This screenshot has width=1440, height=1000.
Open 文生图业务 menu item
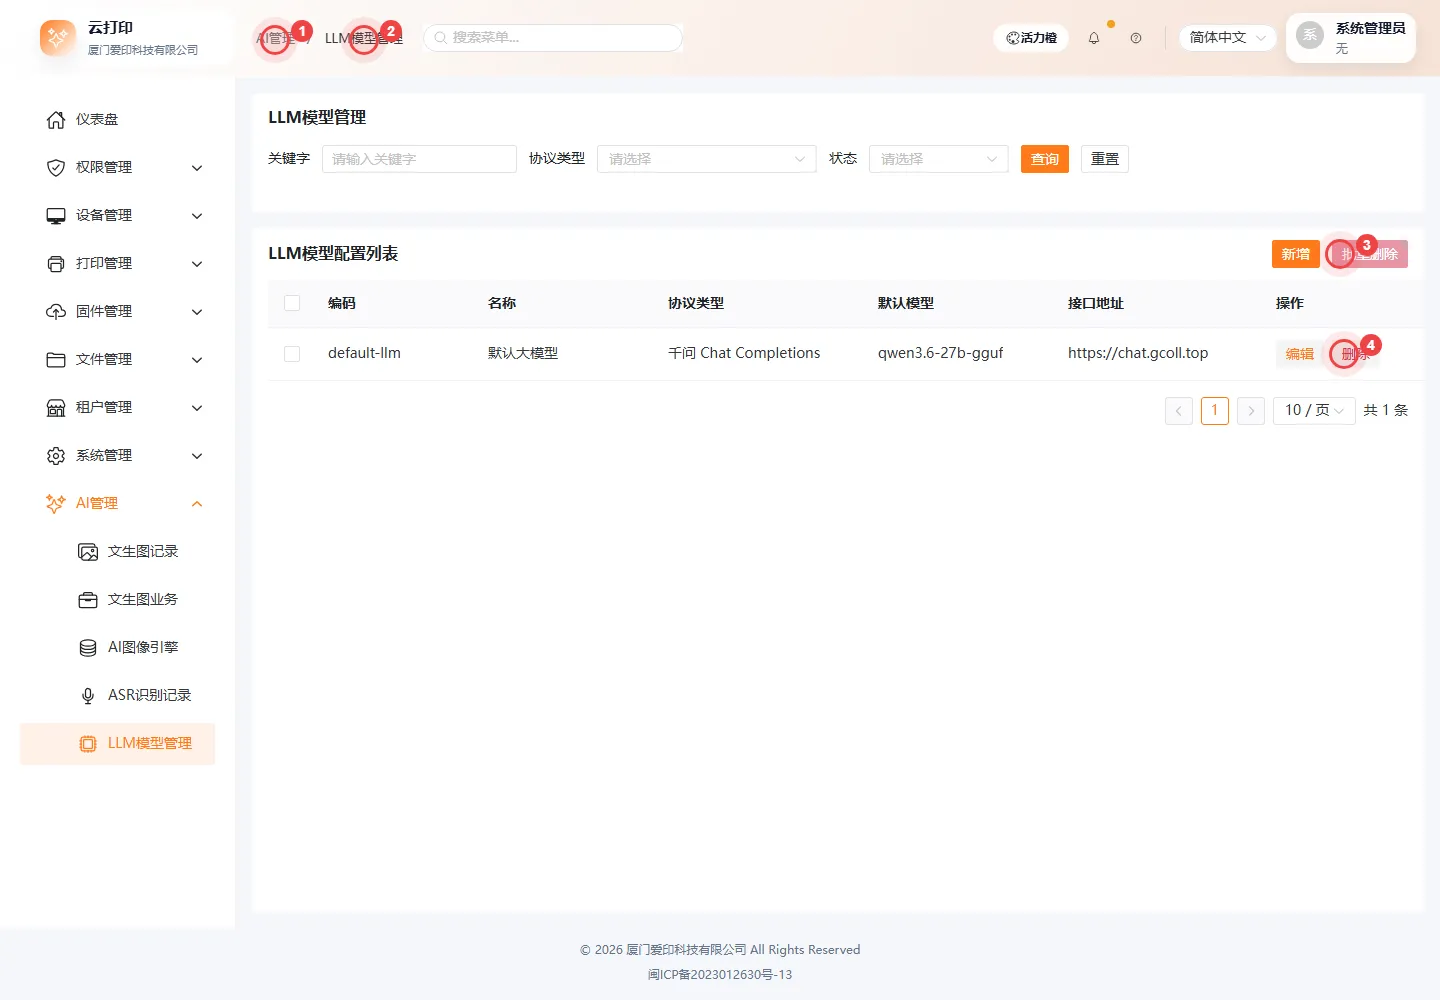point(118,600)
